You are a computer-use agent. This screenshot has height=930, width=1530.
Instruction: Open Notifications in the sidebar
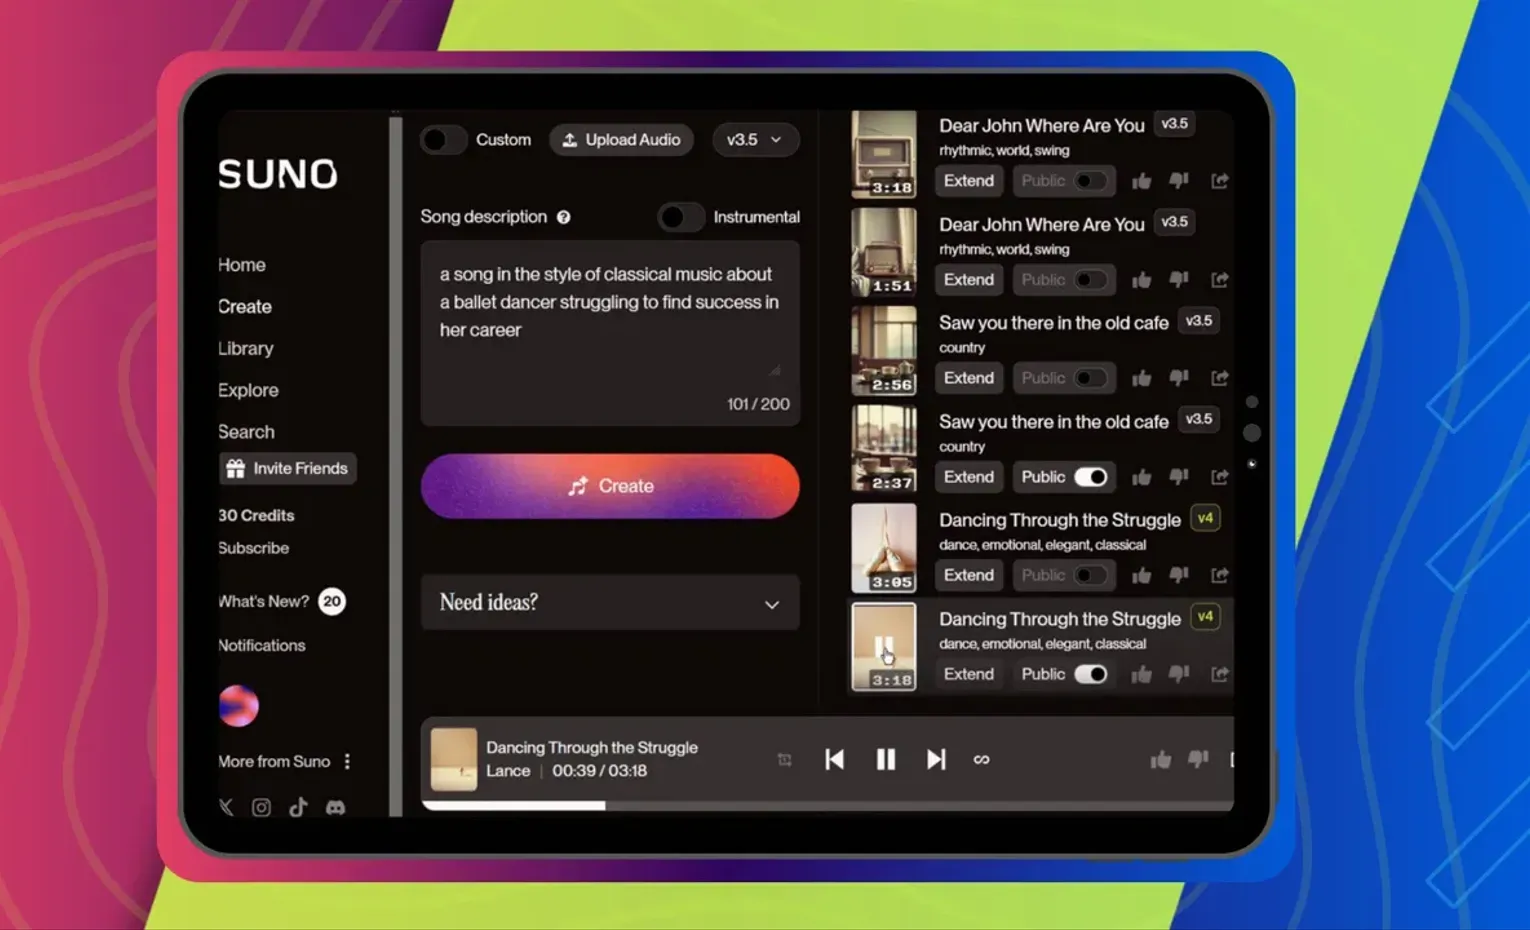tap(262, 646)
